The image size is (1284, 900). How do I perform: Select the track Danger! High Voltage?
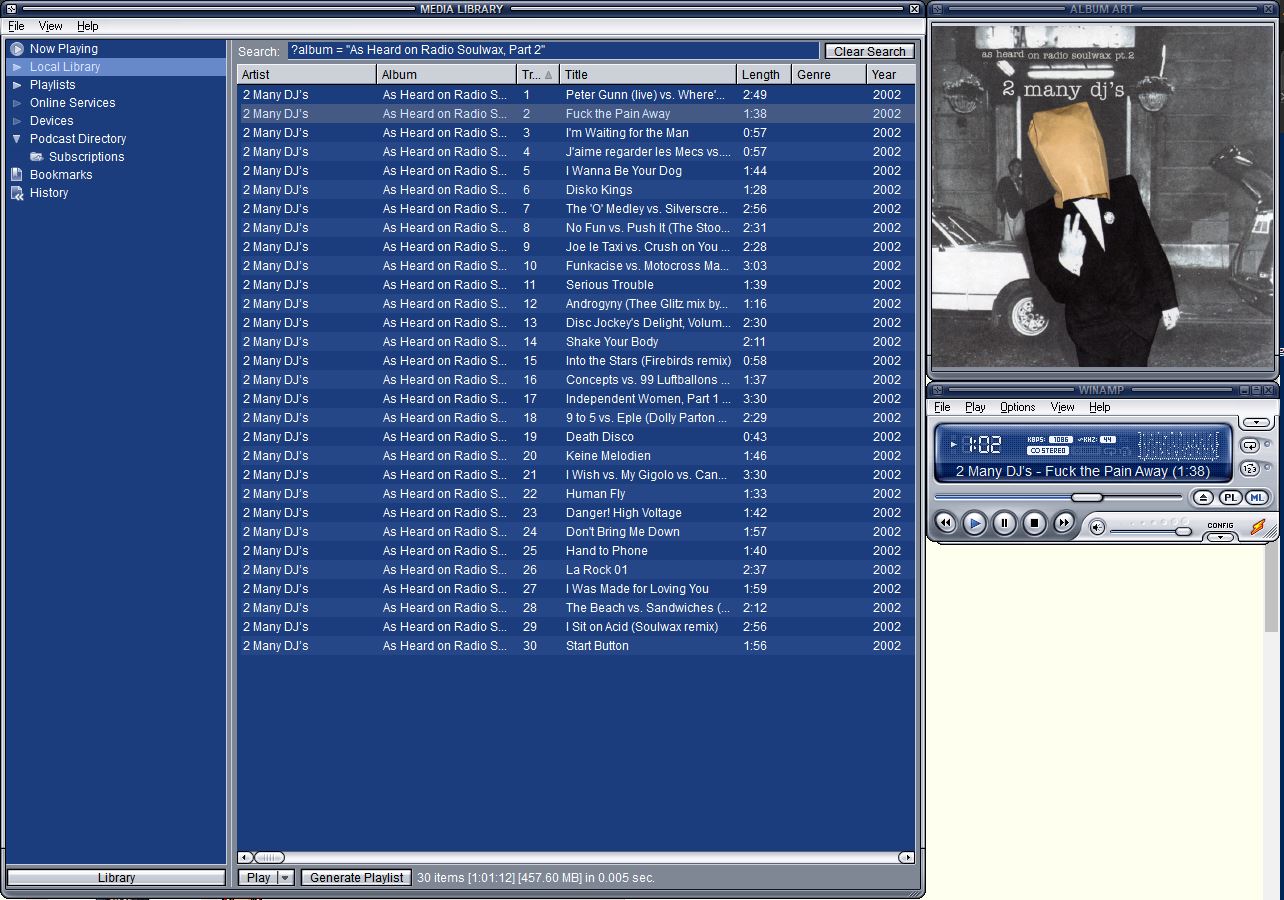pos(577,513)
